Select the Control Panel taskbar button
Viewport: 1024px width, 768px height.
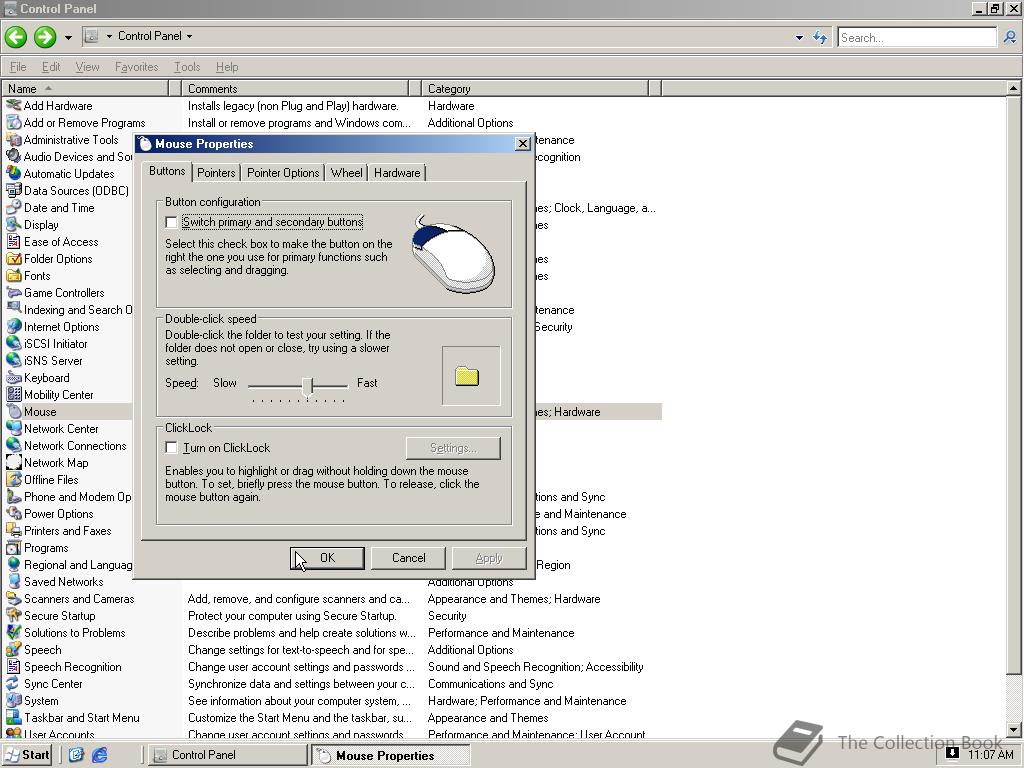tap(227, 755)
